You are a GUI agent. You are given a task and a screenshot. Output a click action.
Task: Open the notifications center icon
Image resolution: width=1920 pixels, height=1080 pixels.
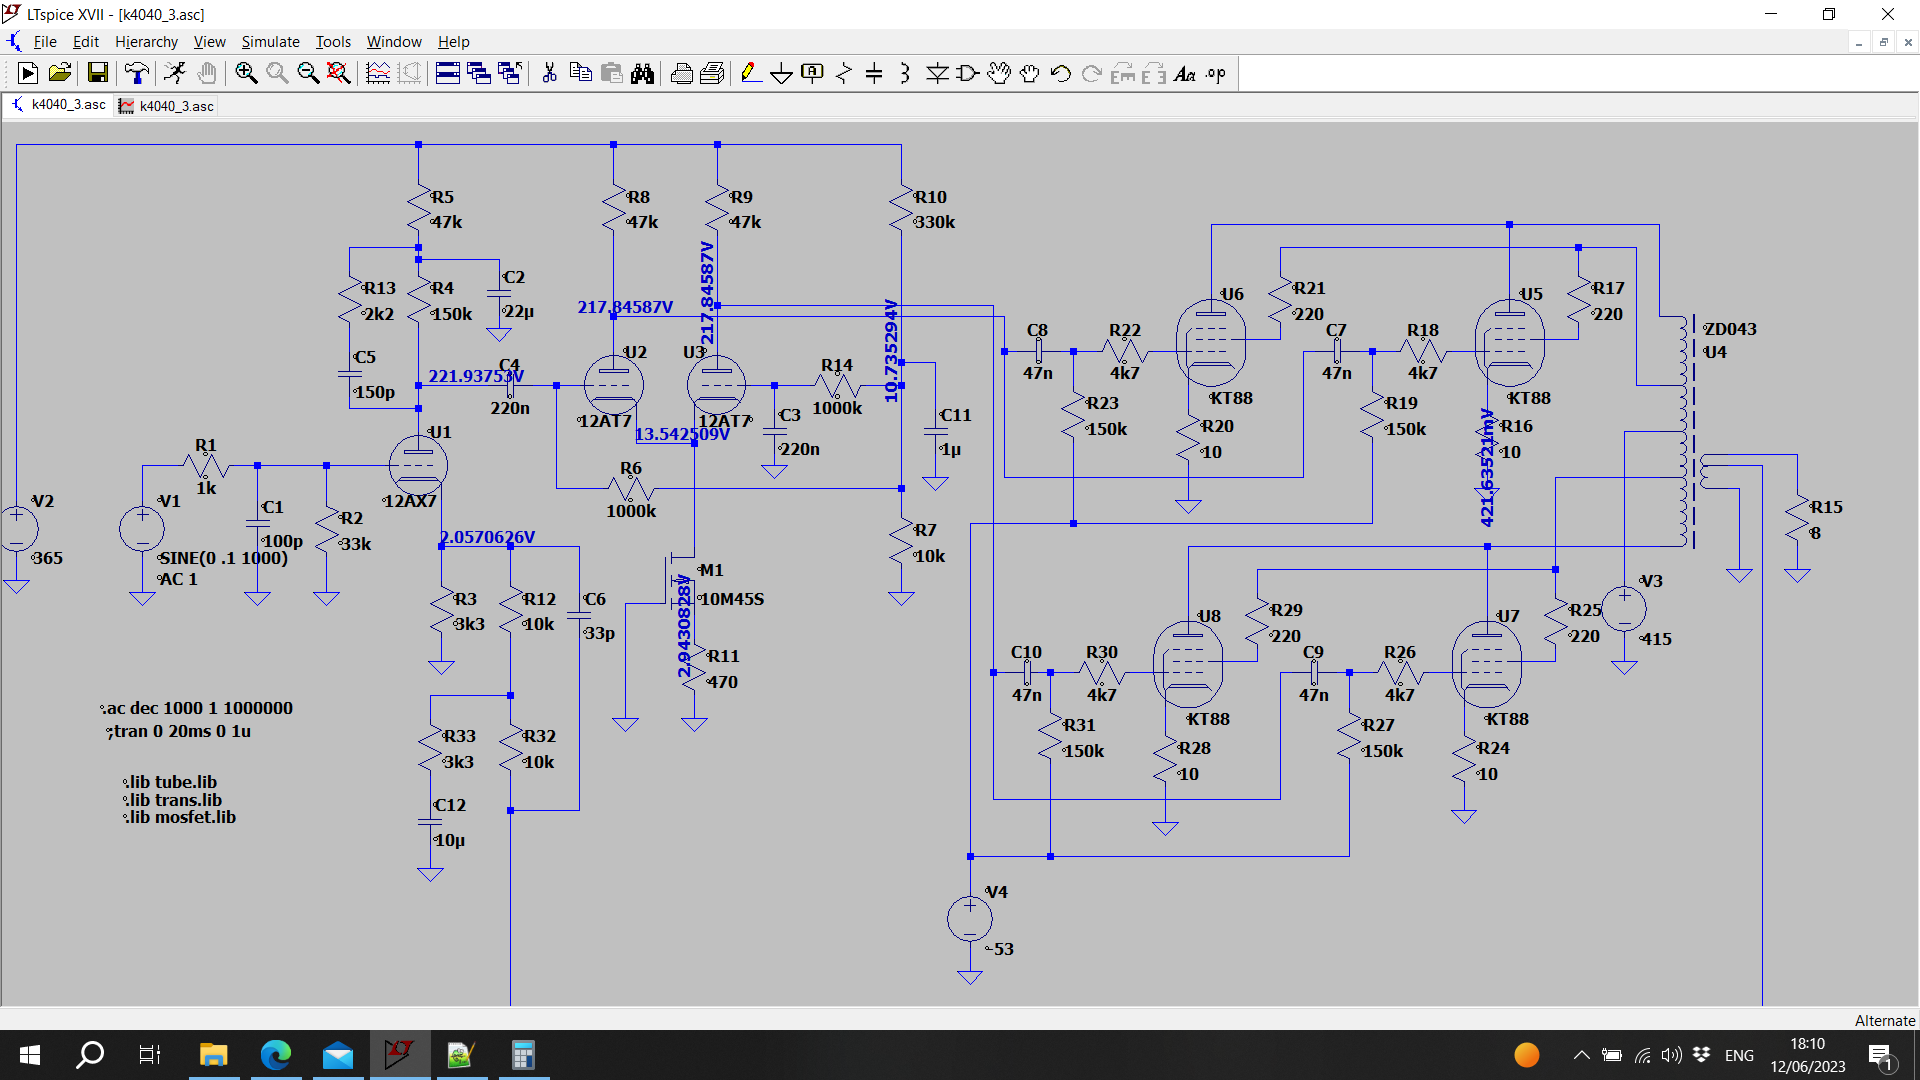(1880, 1056)
